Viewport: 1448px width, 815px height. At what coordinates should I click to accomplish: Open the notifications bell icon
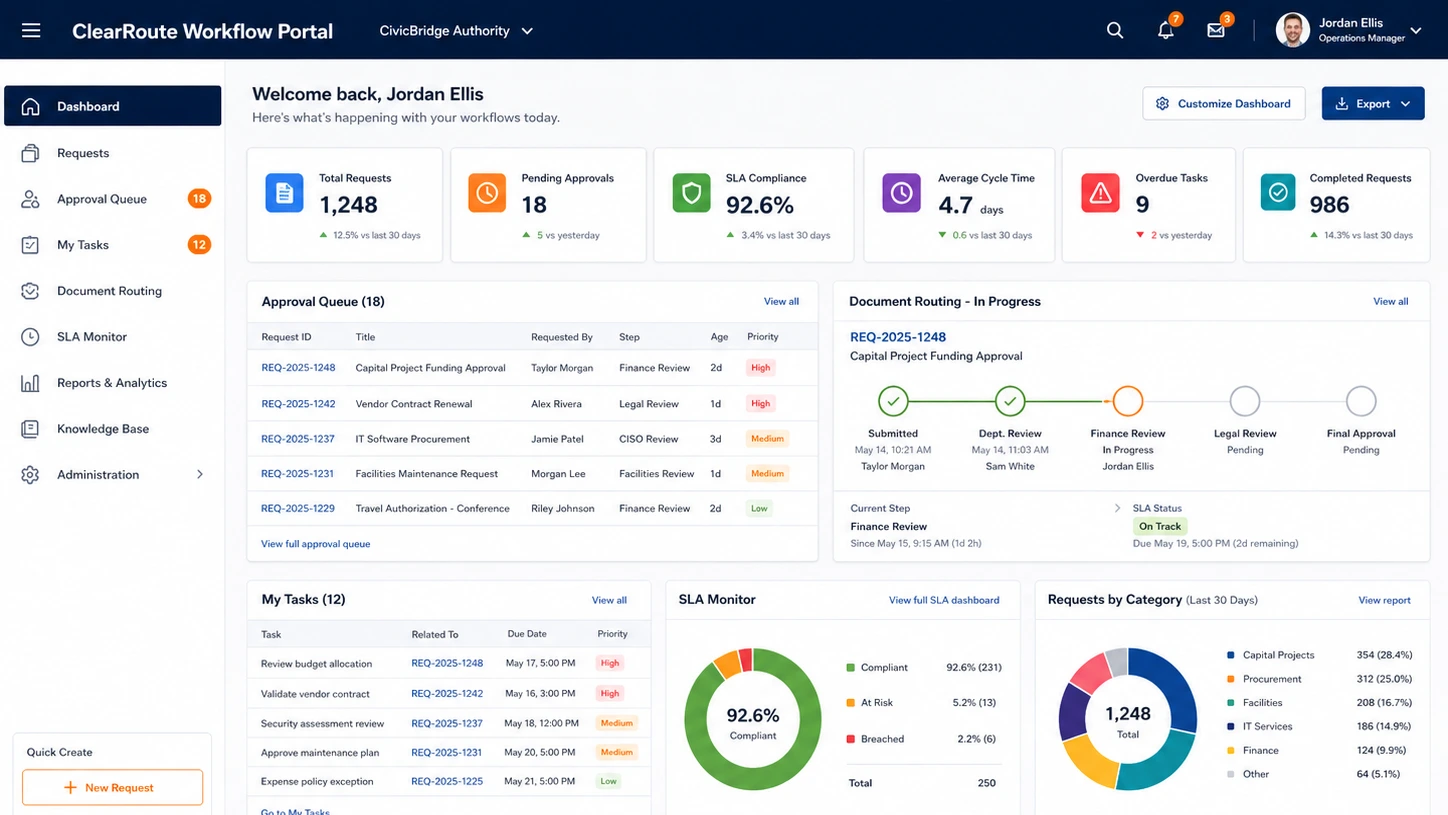[1166, 31]
